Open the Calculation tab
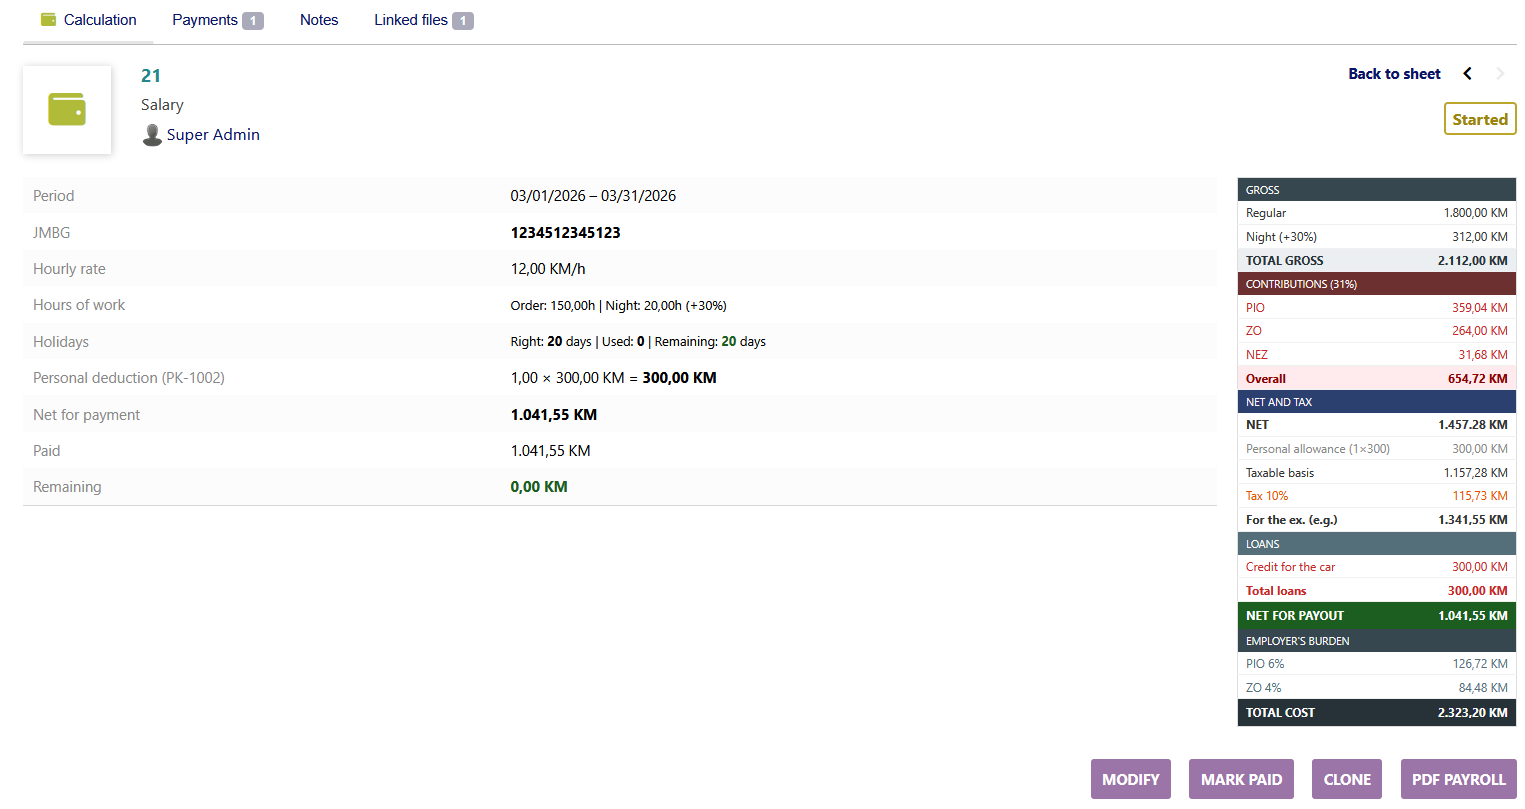The width and height of the screenshot is (1525, 809). [88, 20]
